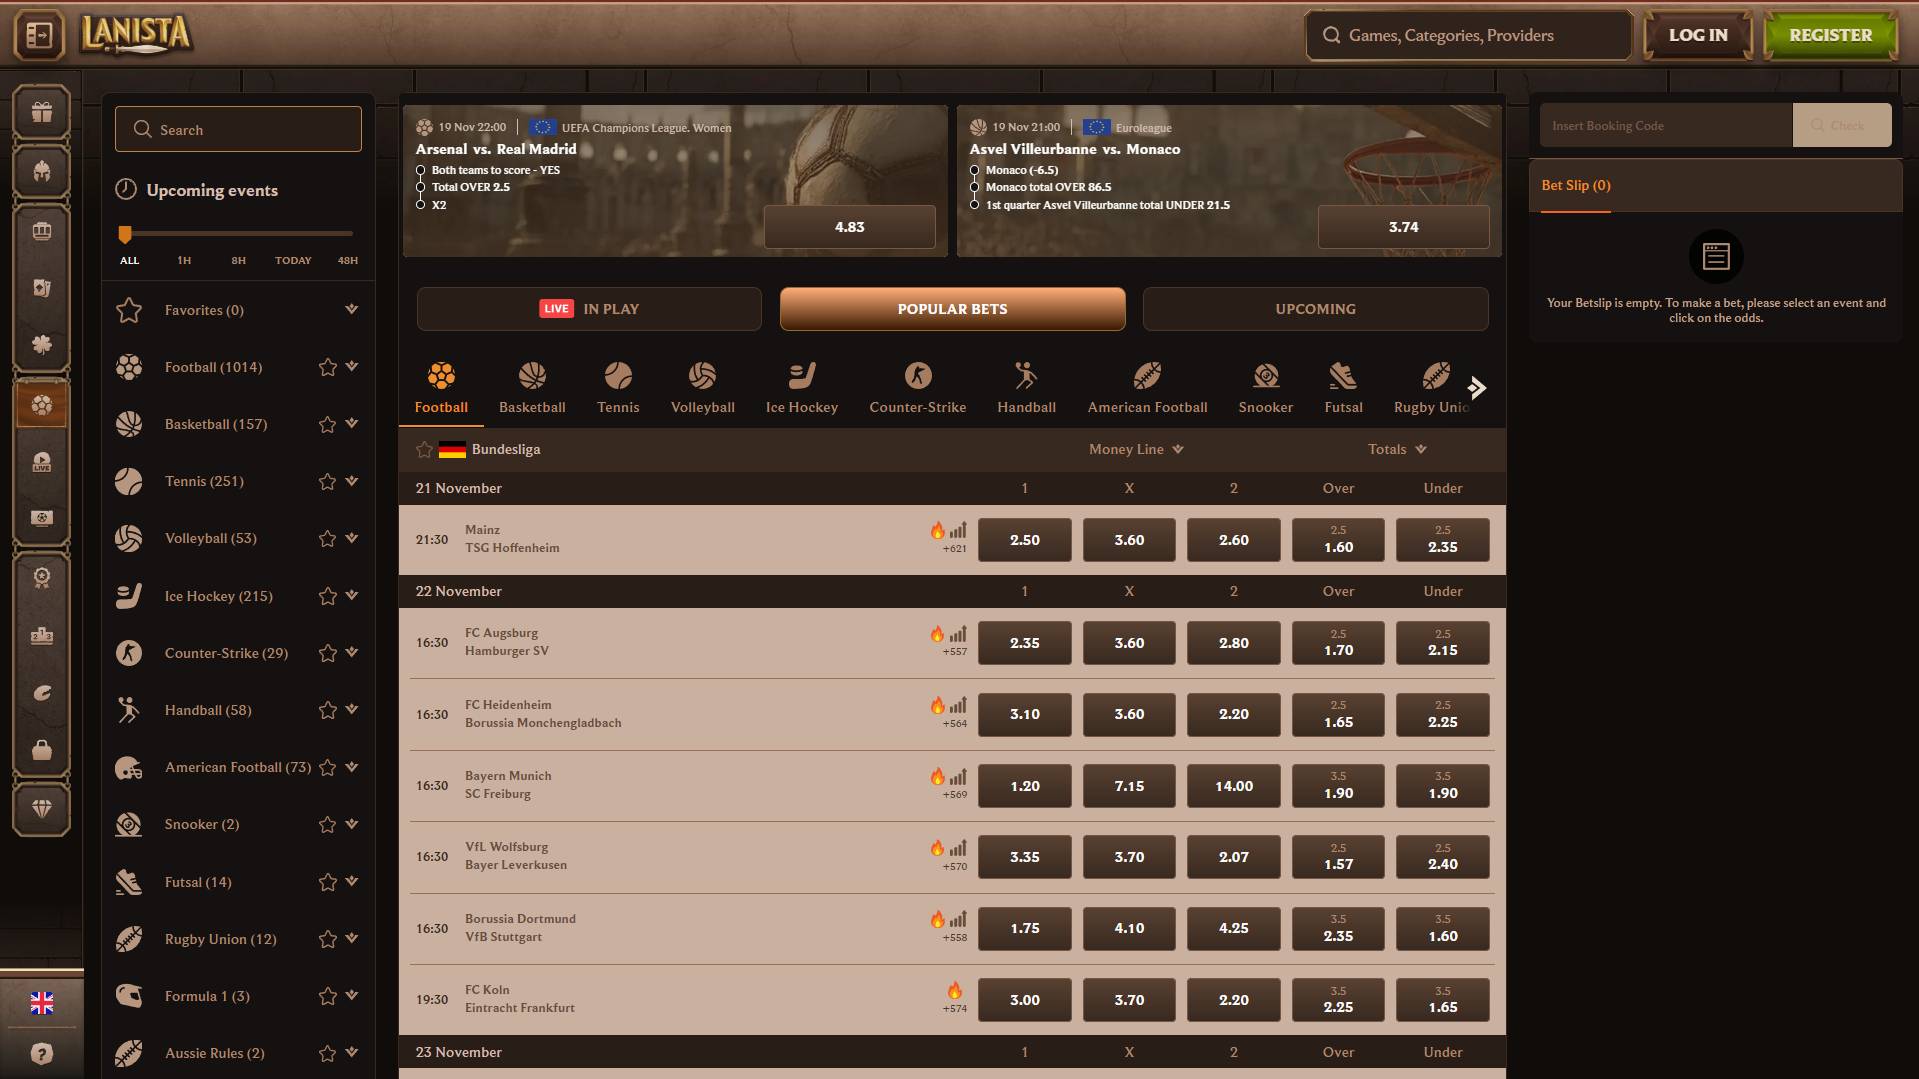Click the green REGISTER button
1919x1079 pixels.
click(1829, 36)
